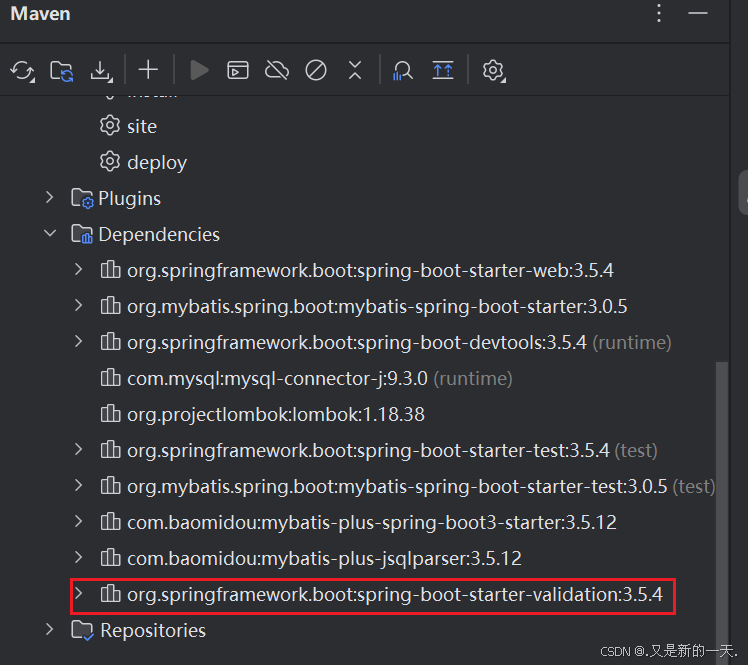
Task: Minimize the Maven tool window
Action: (697, 13)
